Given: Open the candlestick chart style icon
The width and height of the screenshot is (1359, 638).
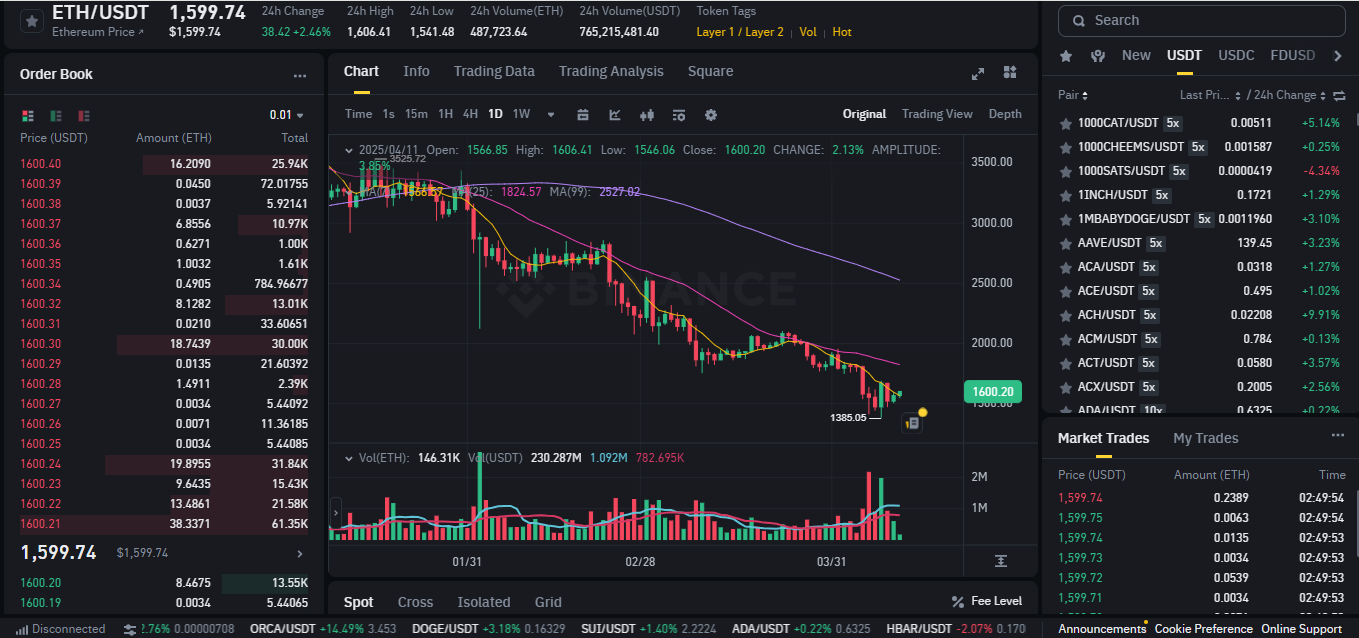Looking at the screenshot, I should coord(647,114).
